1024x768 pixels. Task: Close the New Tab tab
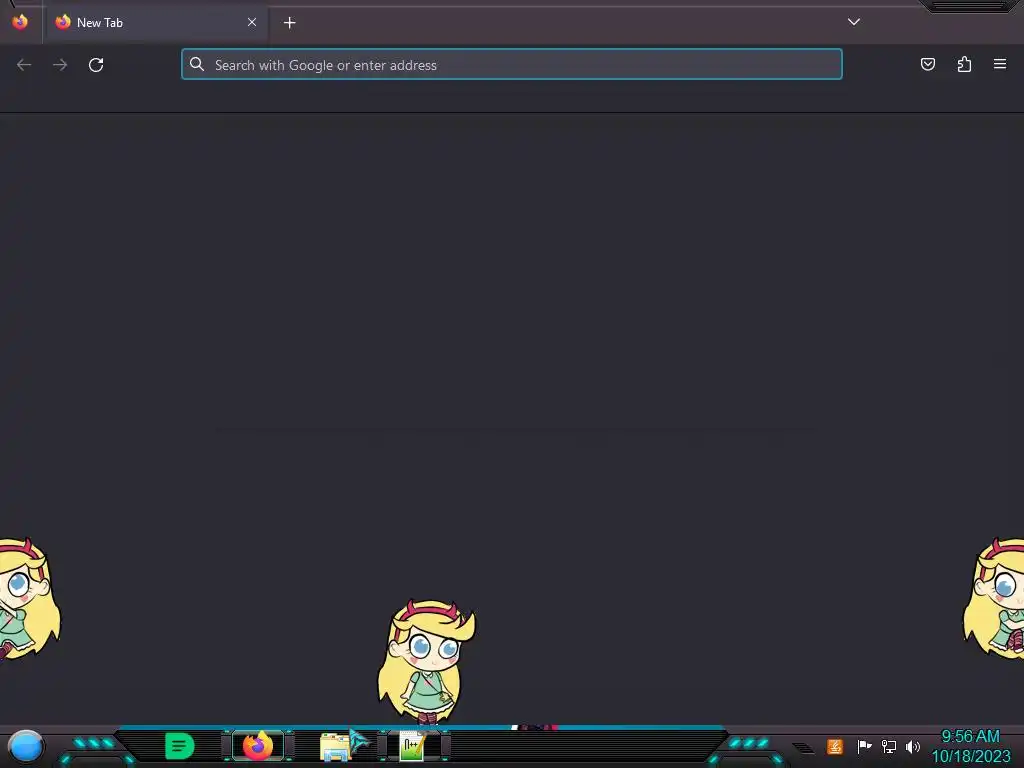pyautogui.click(x=252, y=22)
